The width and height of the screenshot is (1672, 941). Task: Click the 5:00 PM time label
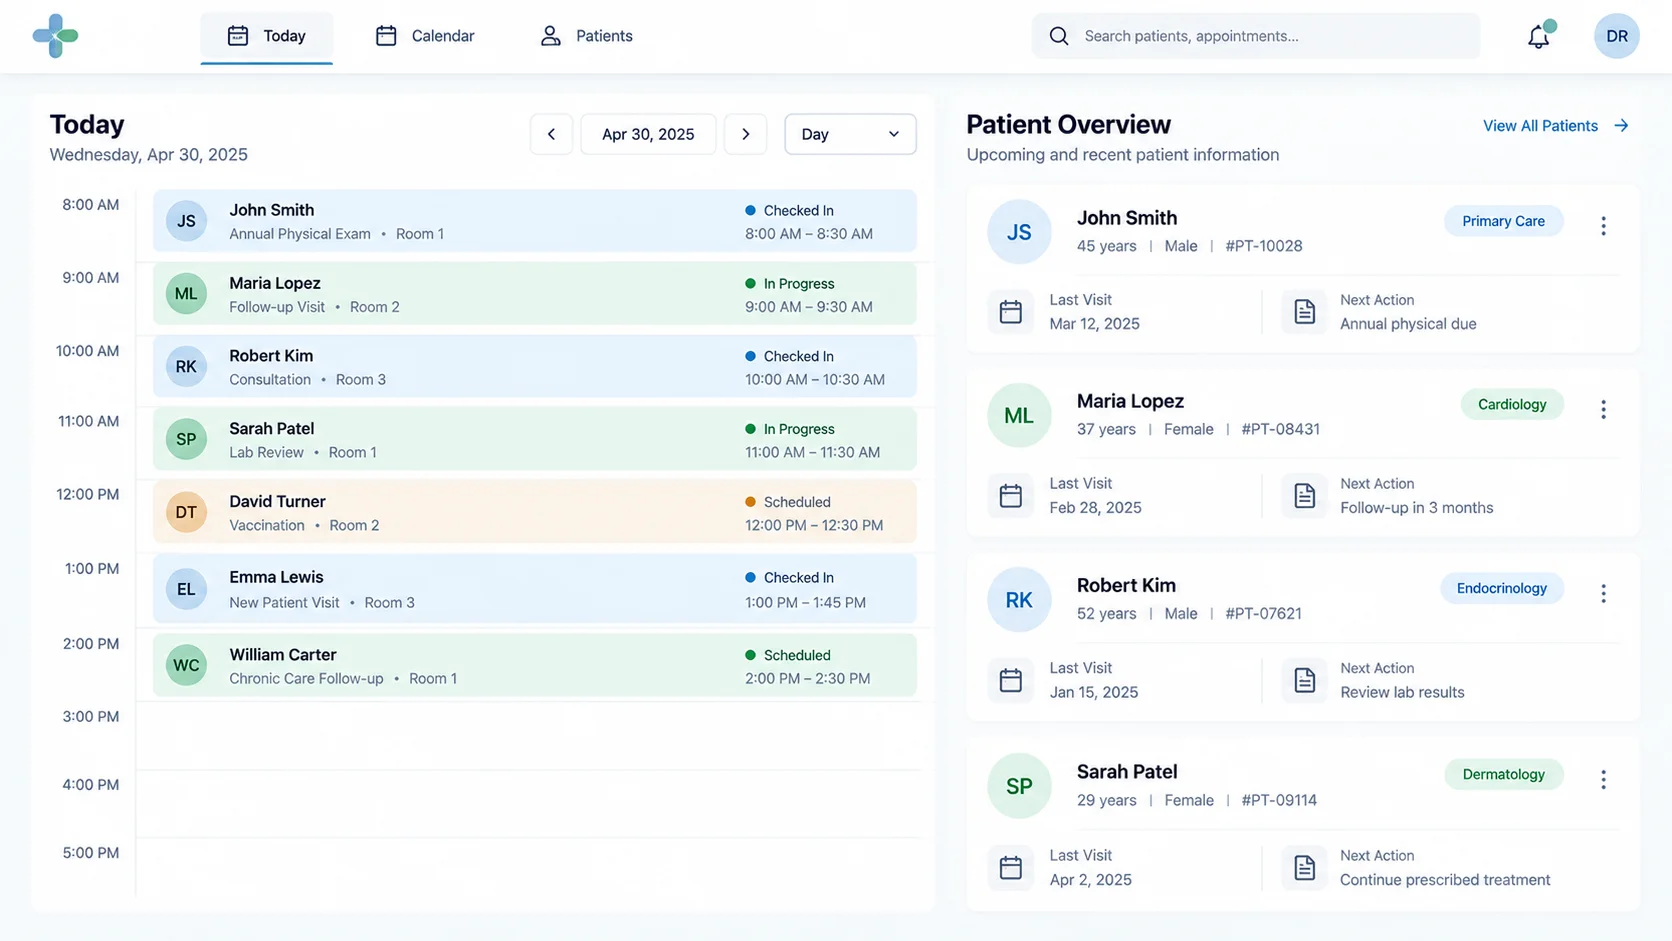[x=91, y=853]
